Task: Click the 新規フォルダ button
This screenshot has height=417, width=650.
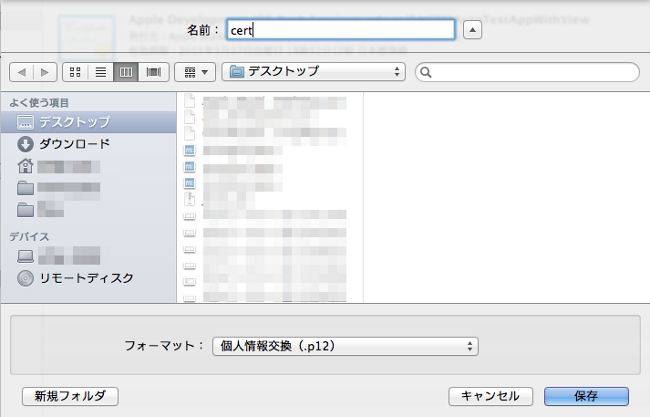Action: [x=70, y=396]
